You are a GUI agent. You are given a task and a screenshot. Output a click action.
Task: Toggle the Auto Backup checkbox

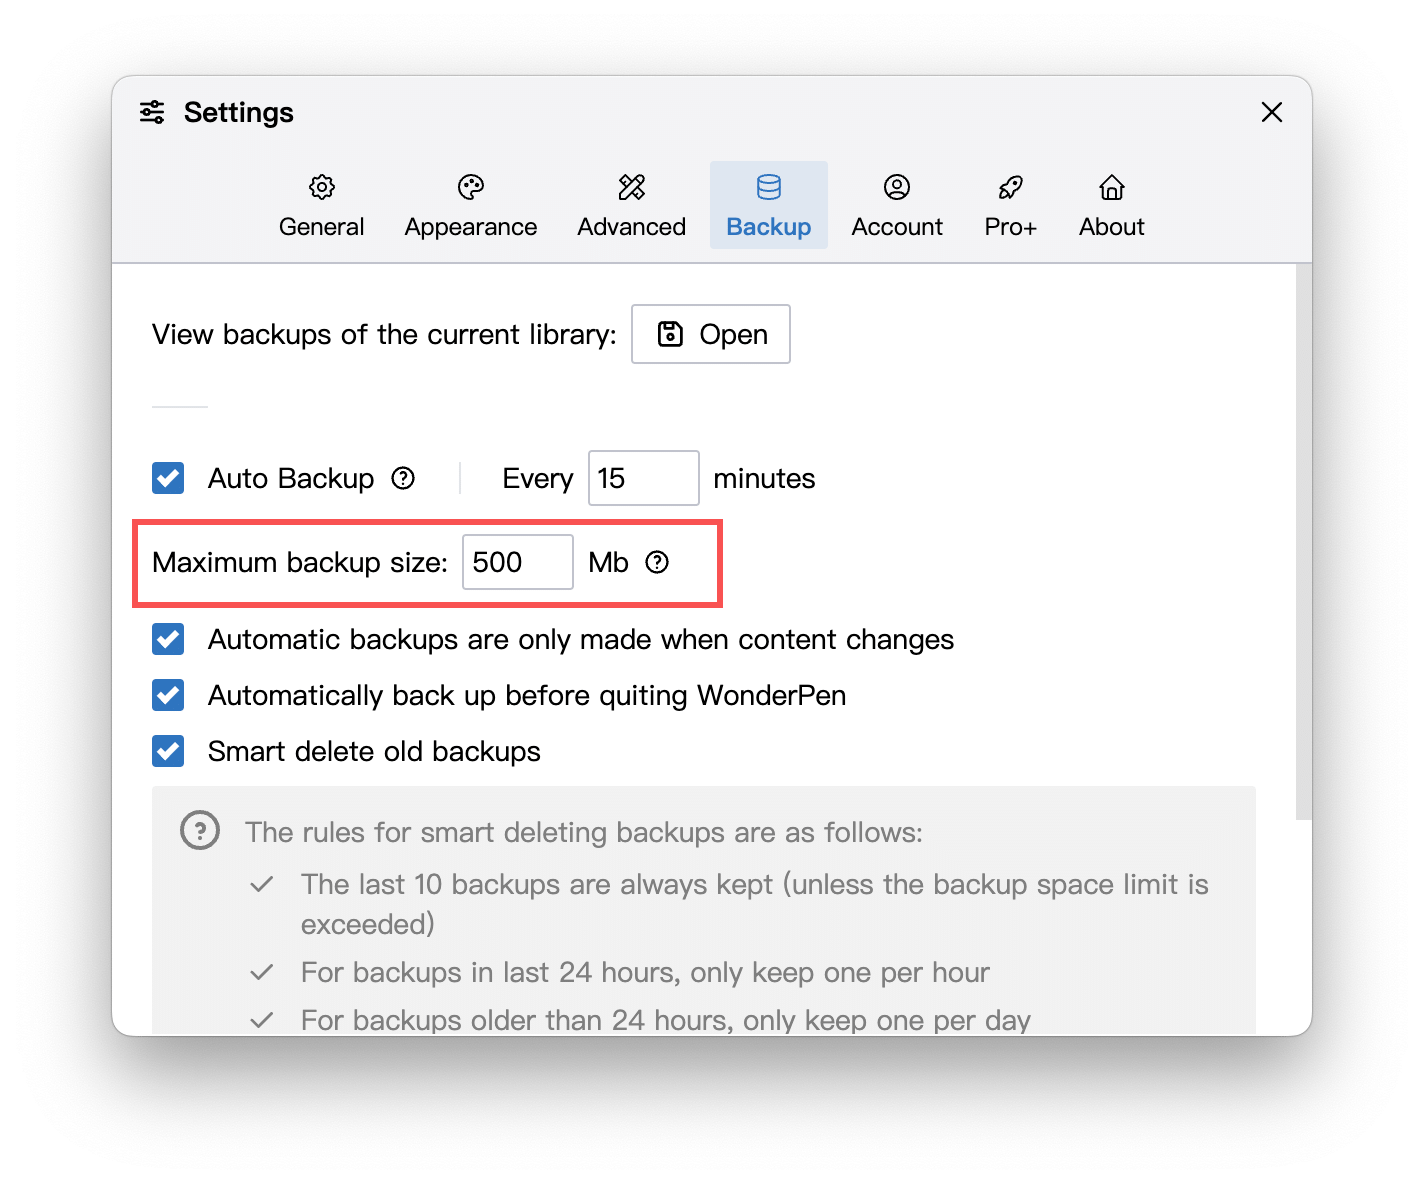click(x=168, y=478)
